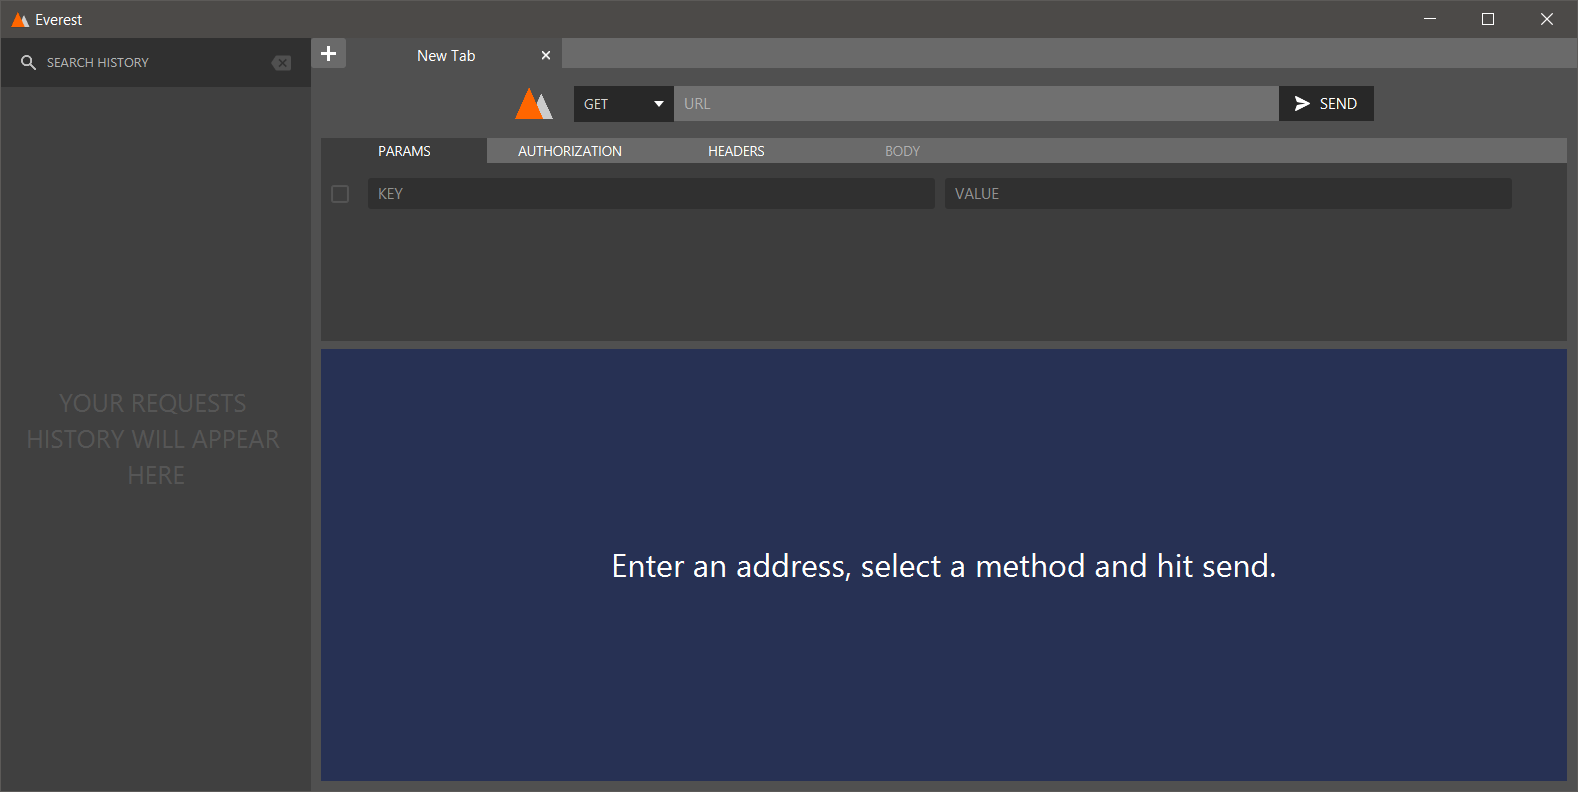Close the New Tab tab
The height and width of the screenshot is (792, 1578).
coord(545,56)
